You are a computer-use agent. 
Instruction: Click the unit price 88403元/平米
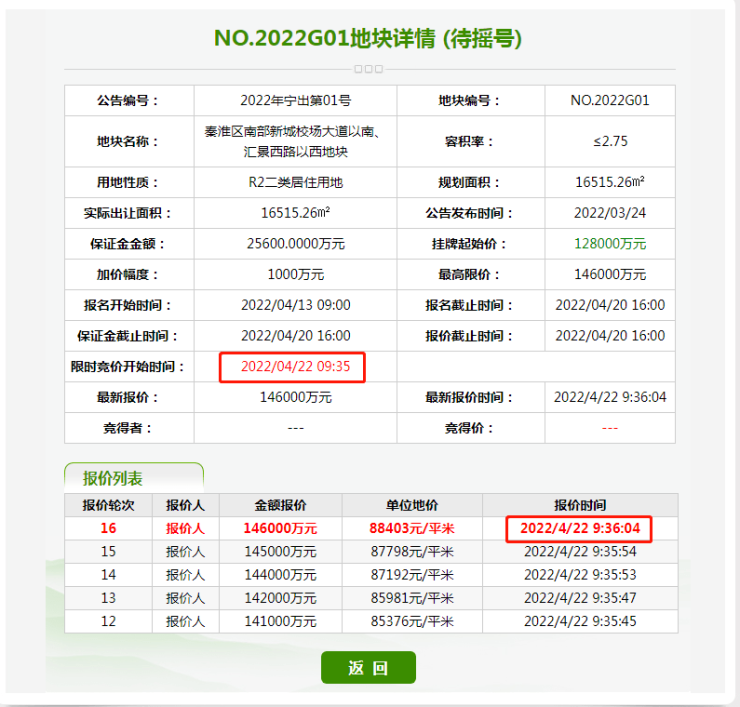point(411,528)
